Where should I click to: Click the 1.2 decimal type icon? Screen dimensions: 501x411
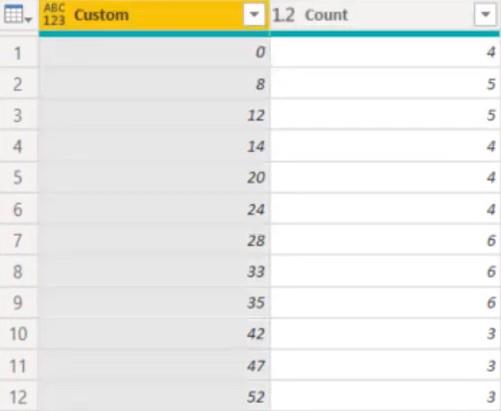[284, 15]
